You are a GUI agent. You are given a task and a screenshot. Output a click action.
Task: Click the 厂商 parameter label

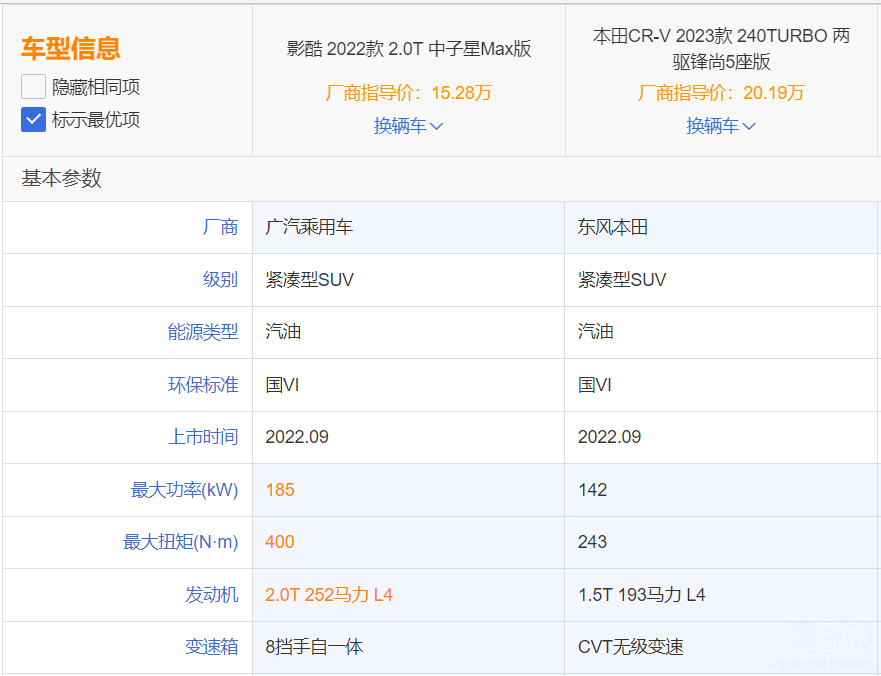pyautogui.click(x=220, y=227)
